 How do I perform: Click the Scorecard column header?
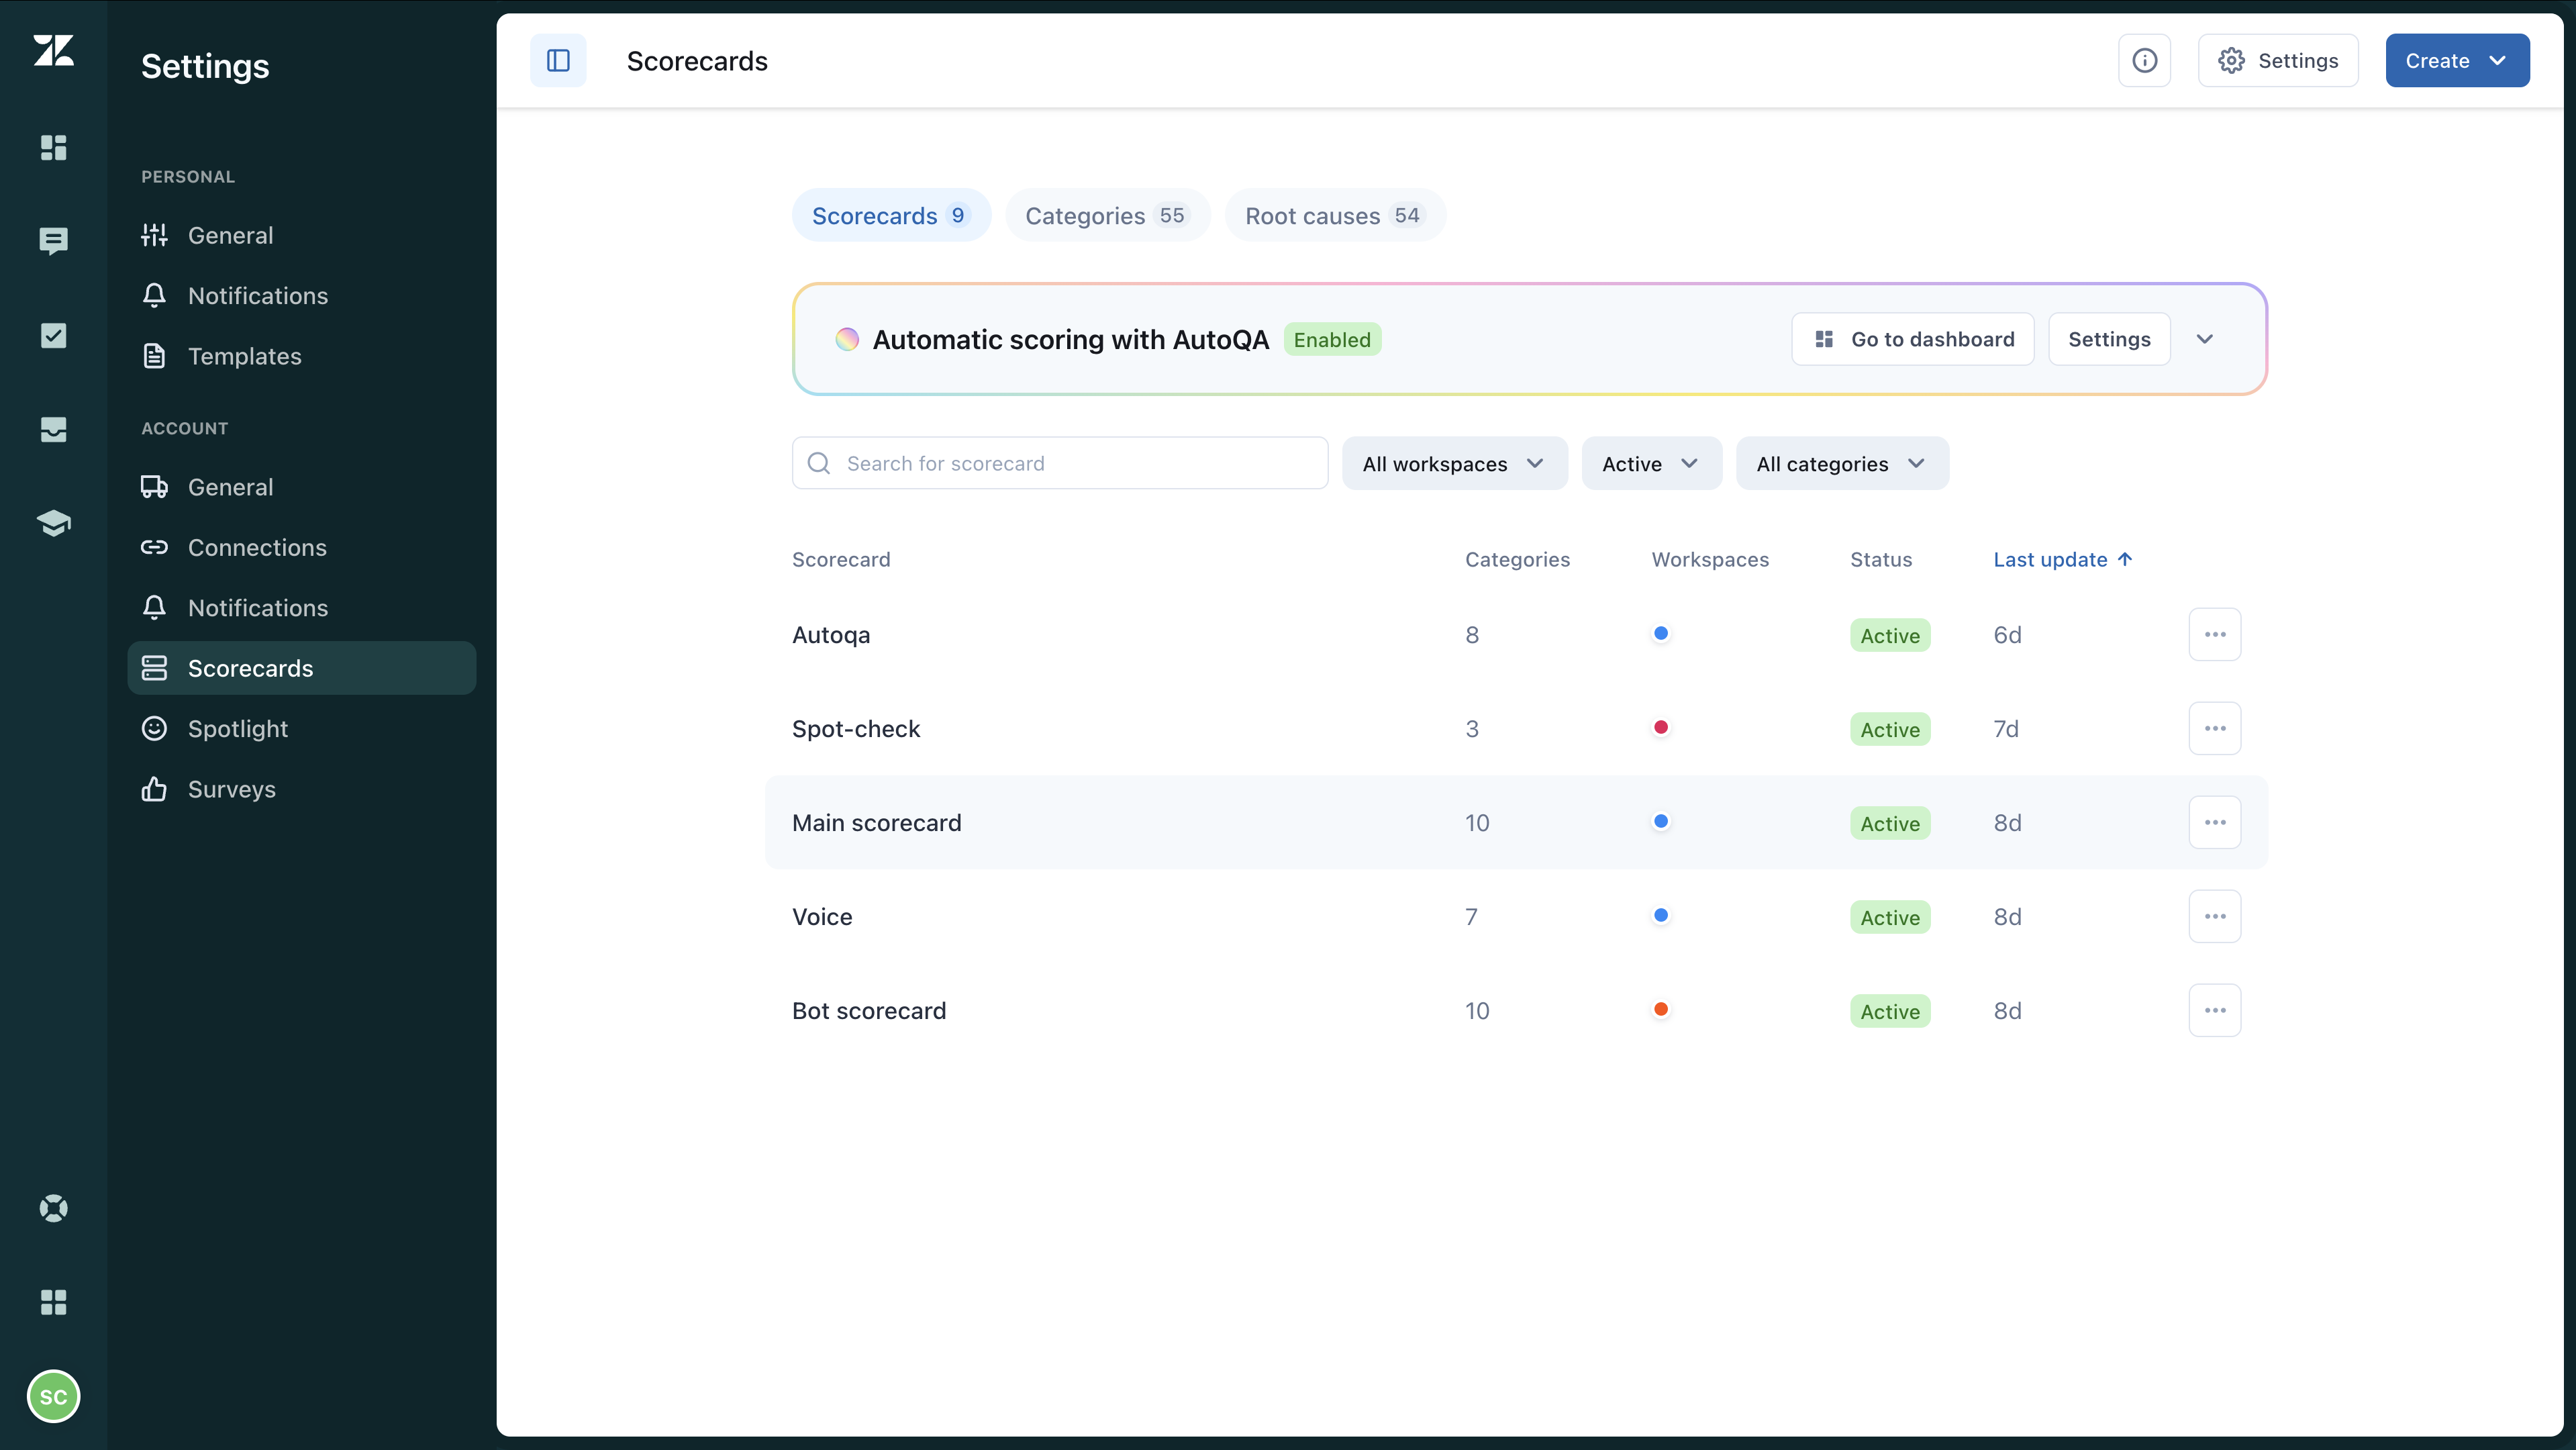click(x=841, y=559)
